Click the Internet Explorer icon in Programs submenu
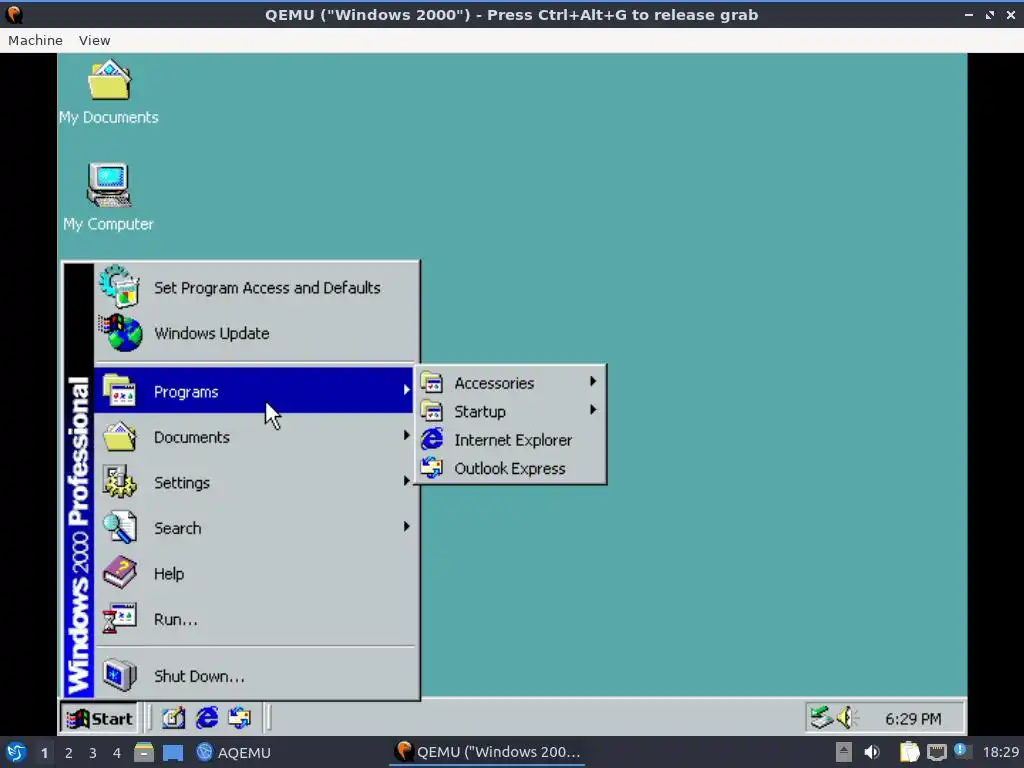 [x=432, y=440]
